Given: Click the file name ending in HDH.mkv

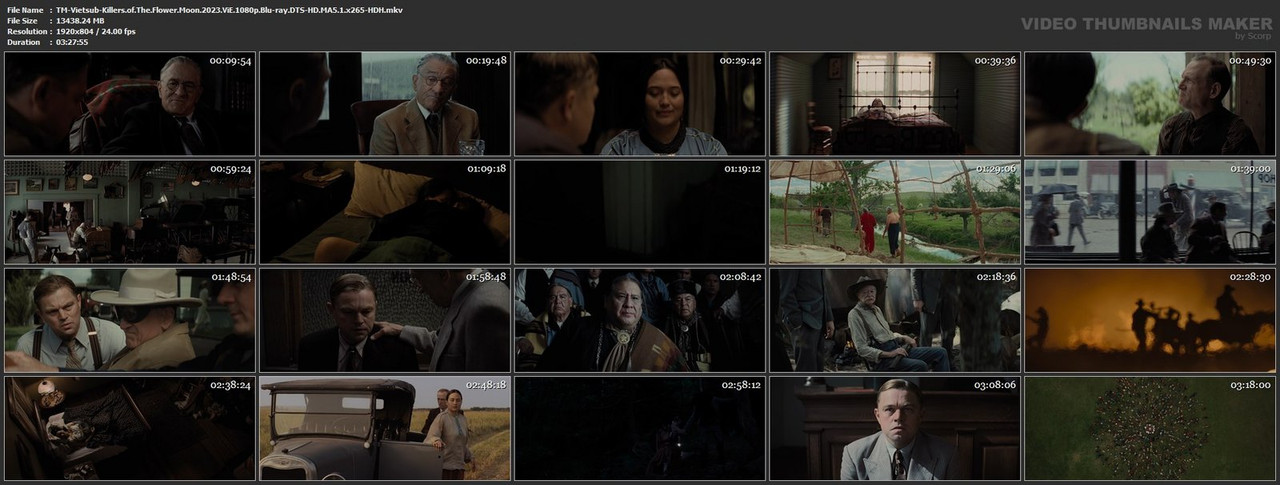Looking at the screenshot, I should [x=229, y=9].
